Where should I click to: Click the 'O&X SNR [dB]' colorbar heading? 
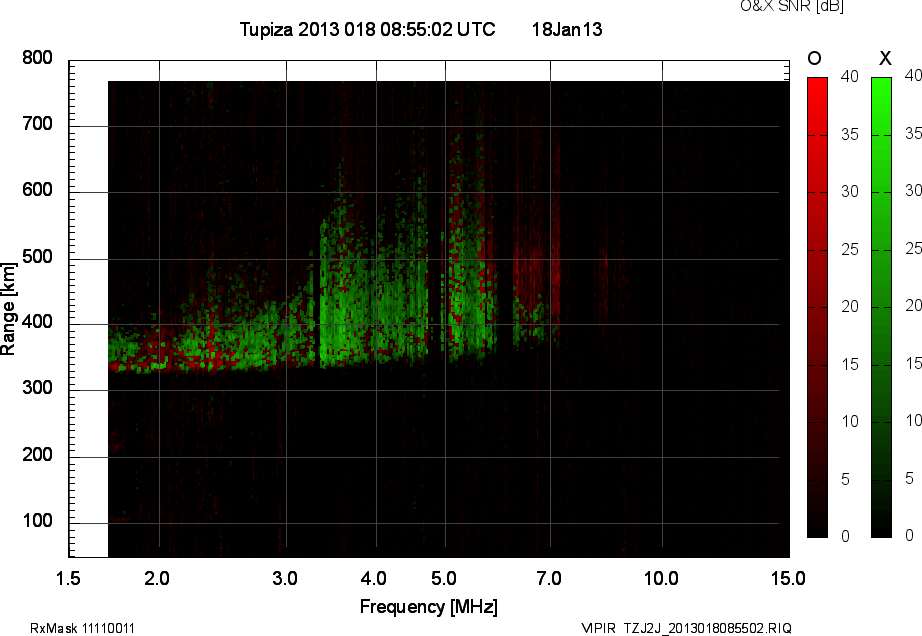point(791,6)
